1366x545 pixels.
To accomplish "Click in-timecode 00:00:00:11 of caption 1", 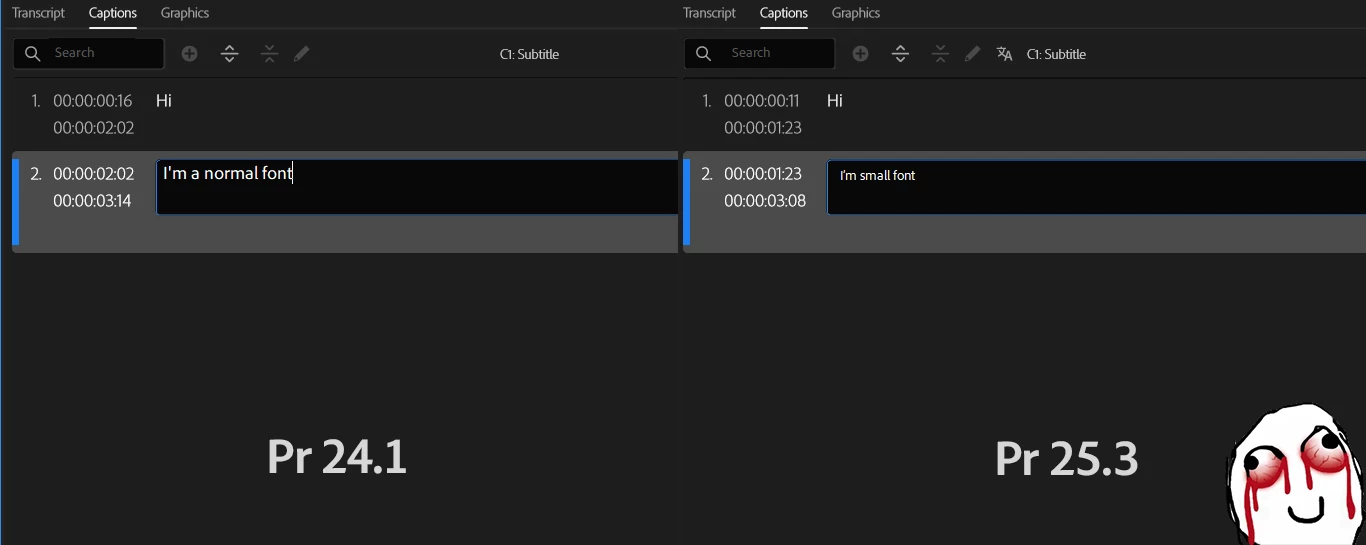I will click(762, 101).
